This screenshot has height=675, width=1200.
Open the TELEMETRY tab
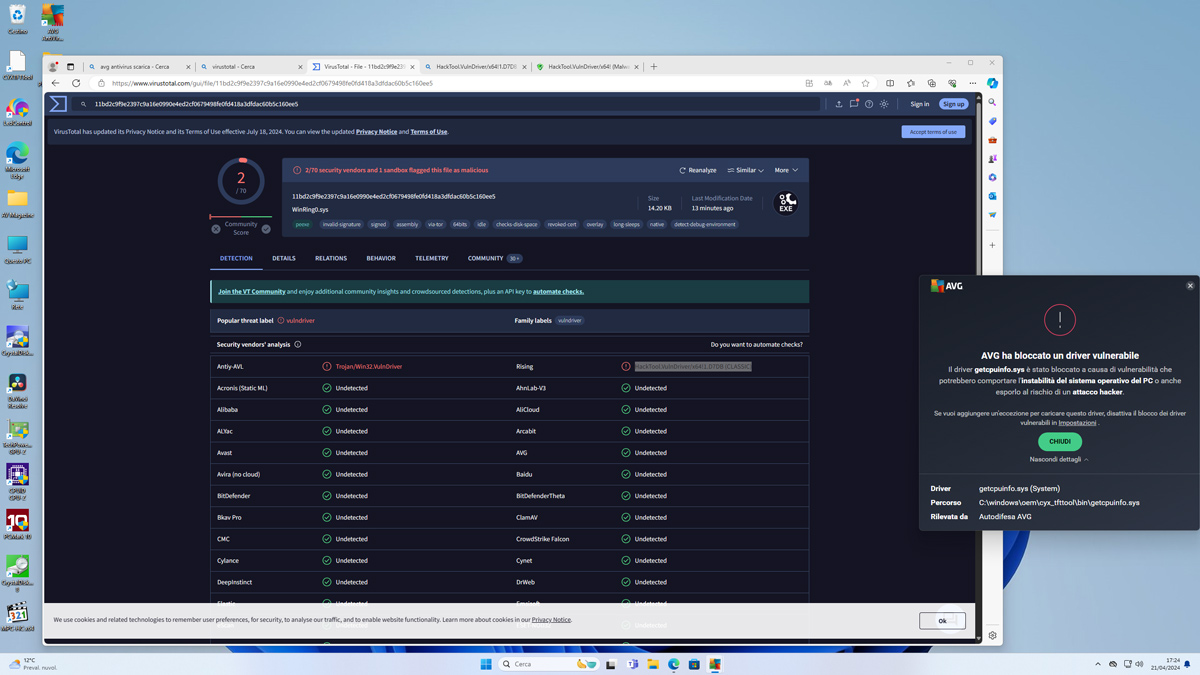click(432, 258)
